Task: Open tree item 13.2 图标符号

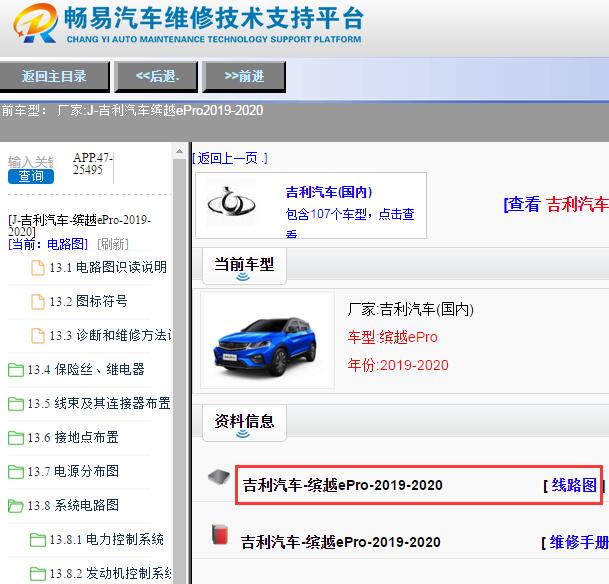Action: pos(89,301)
